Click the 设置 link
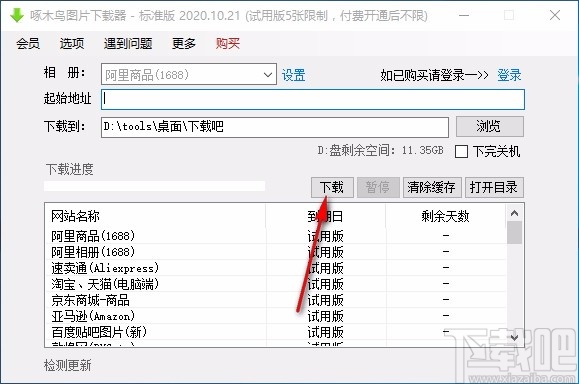The width and height of the screenshot is (579, 384). [x=294, y=75]
